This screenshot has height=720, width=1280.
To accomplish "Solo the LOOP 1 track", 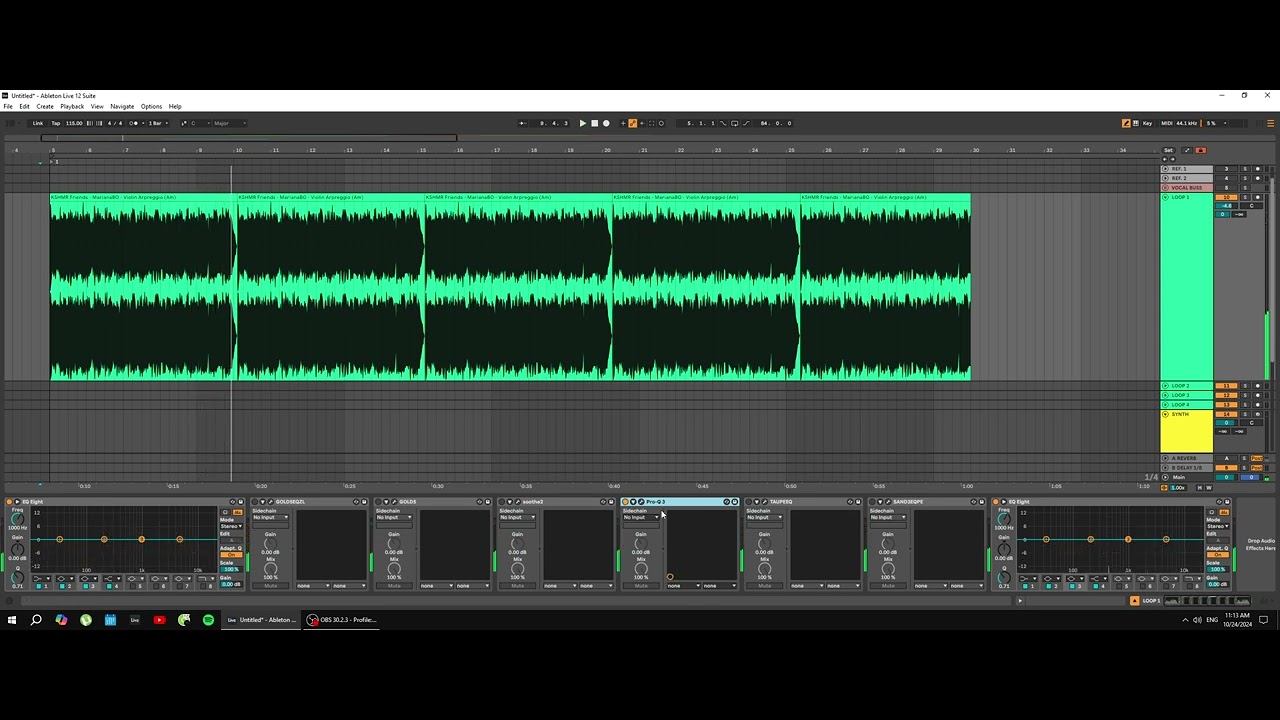I will 1245,197.
